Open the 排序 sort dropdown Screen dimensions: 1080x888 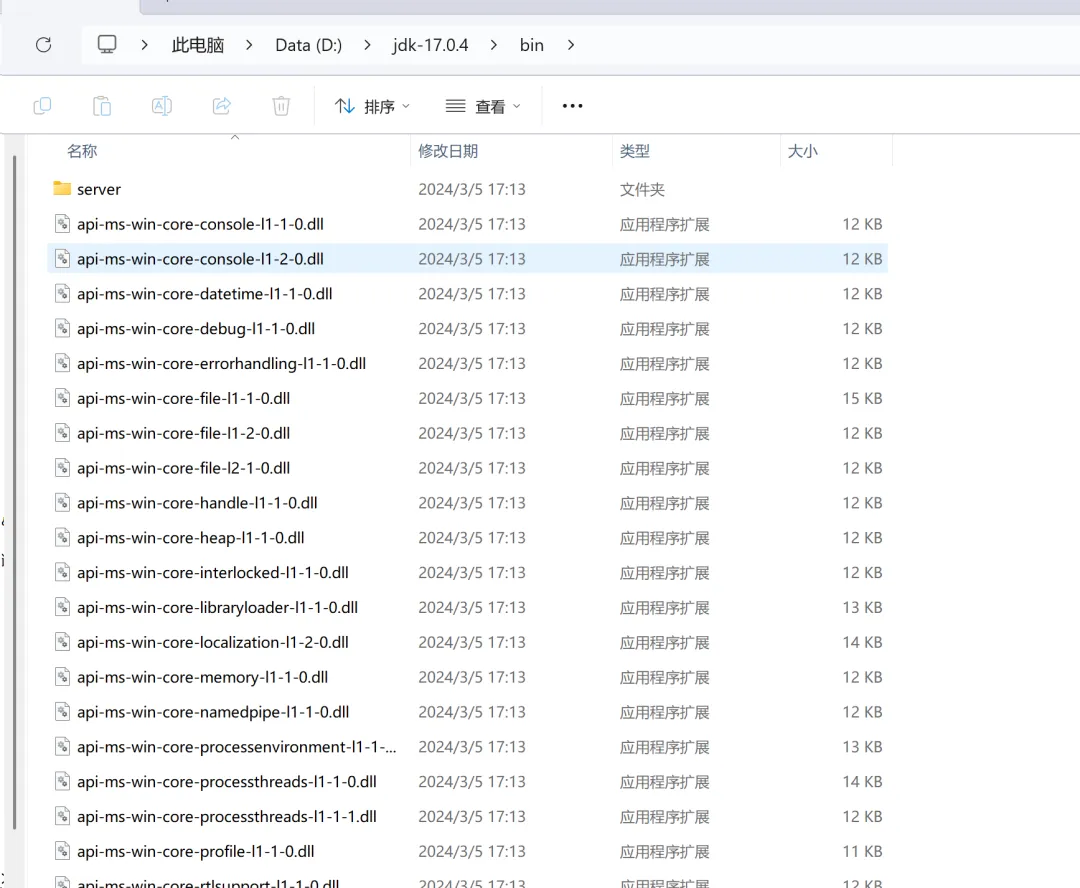[x=372, y=106]
